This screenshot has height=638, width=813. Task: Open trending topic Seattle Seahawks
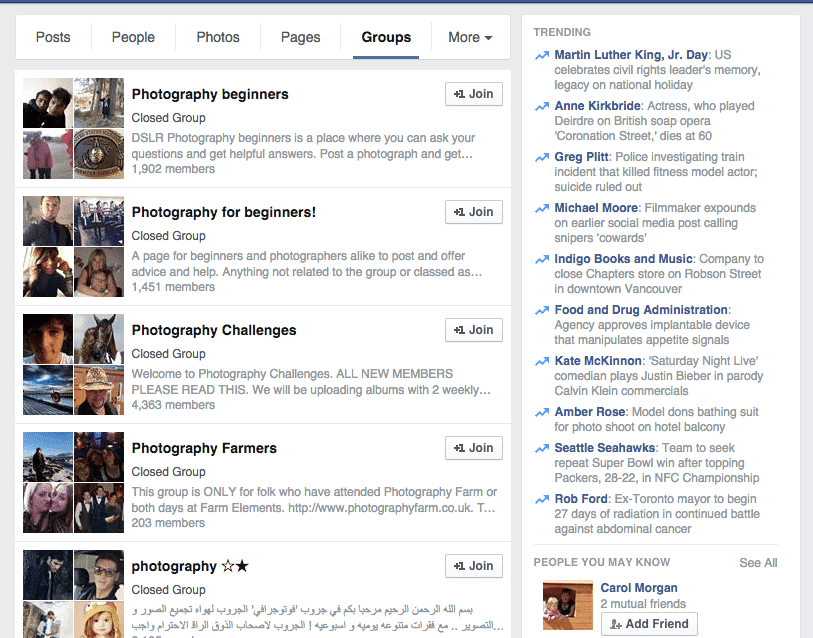click(605, 448)
